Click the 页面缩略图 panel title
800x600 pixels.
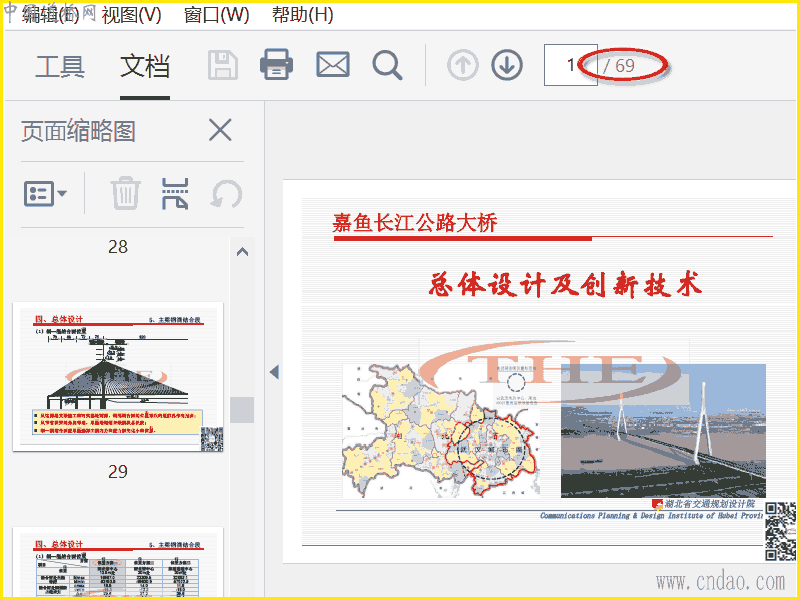coord(78,131)
